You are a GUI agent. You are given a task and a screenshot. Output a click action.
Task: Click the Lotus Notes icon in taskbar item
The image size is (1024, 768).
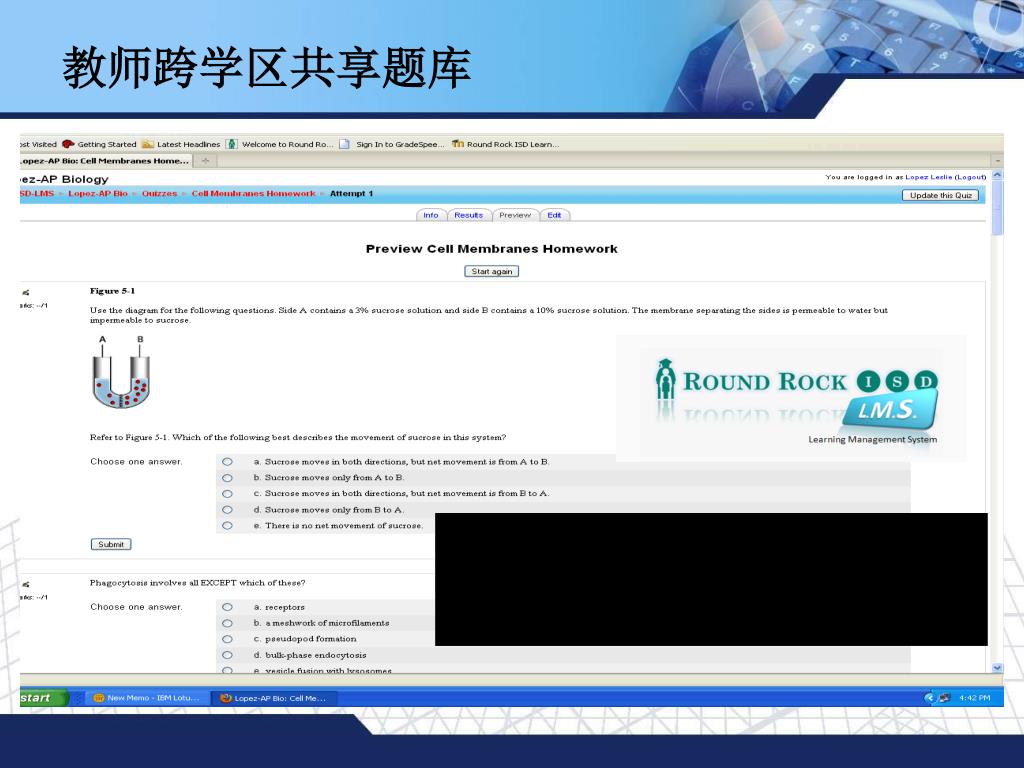pyautogui.click(x=99, y=698)
